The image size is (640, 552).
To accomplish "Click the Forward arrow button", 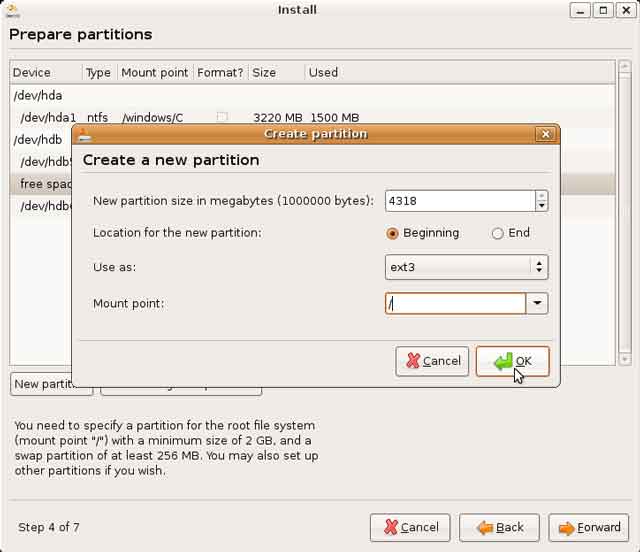I will tap(590, 527).
